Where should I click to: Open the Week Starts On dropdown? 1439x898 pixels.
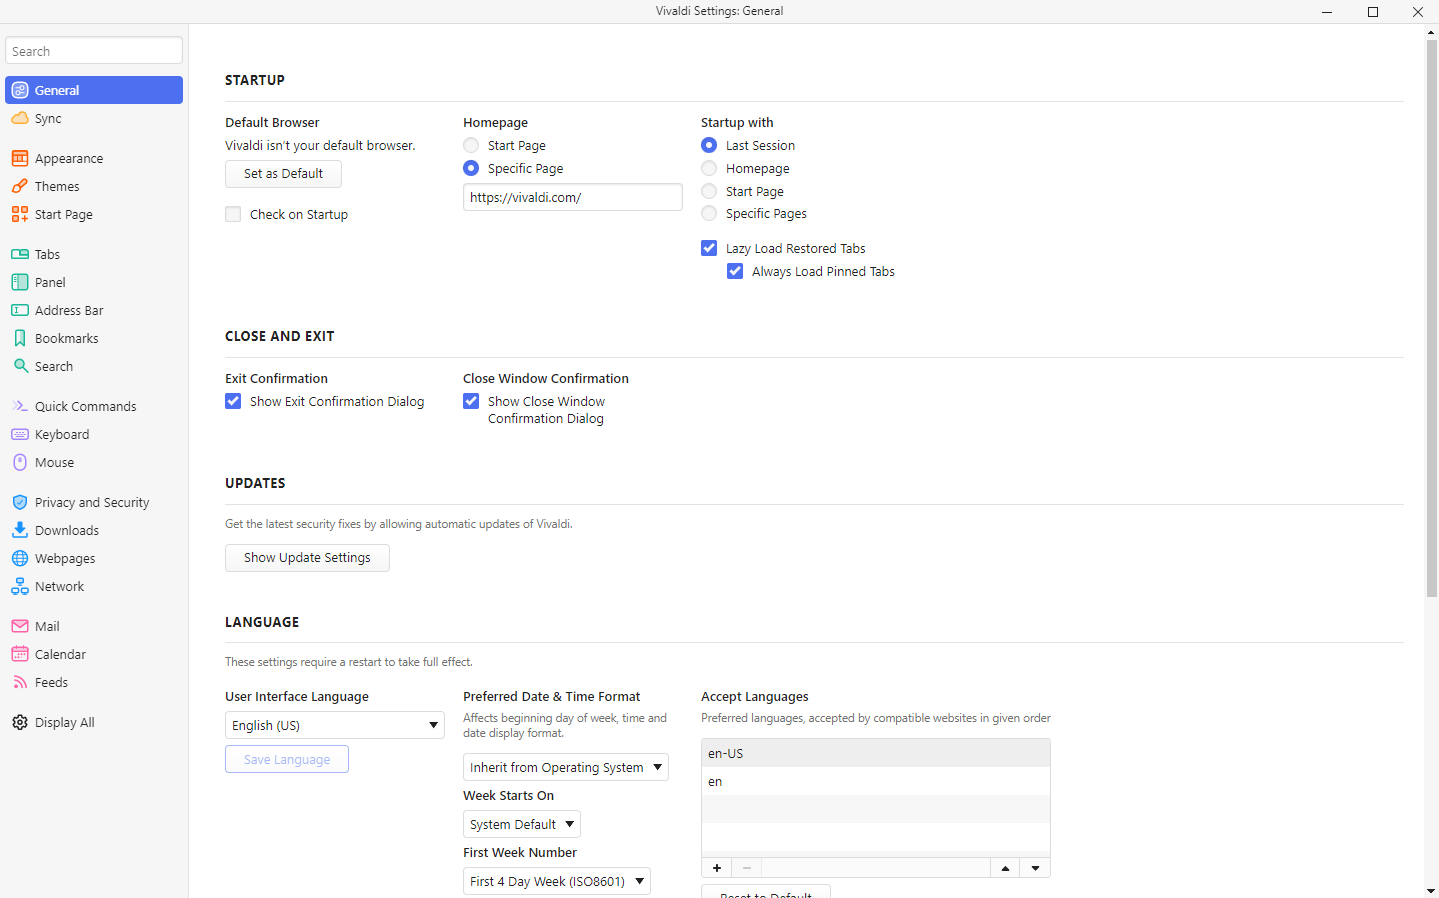(x=522, y=824)
